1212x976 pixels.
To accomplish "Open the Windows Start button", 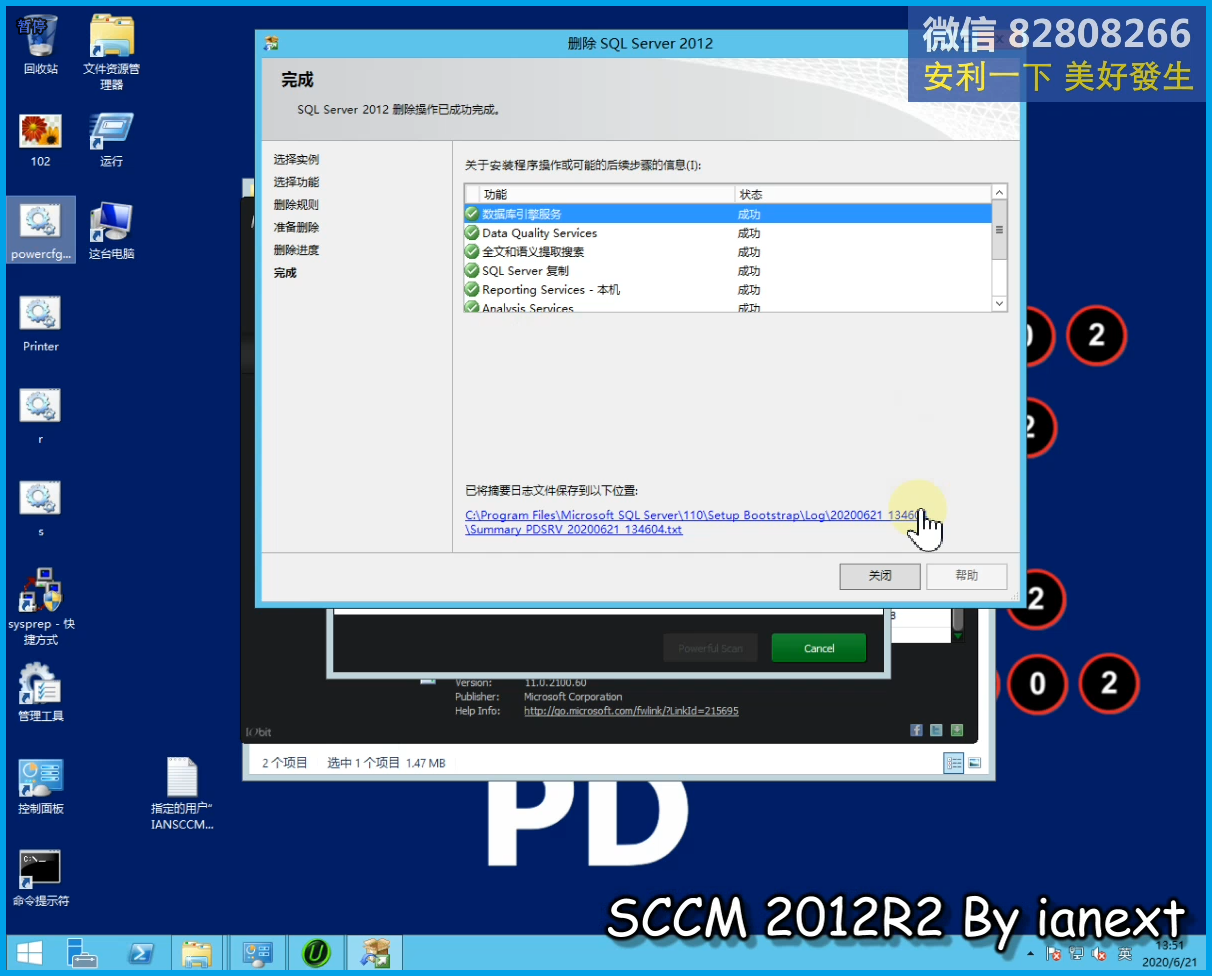I will coord(29,954).
